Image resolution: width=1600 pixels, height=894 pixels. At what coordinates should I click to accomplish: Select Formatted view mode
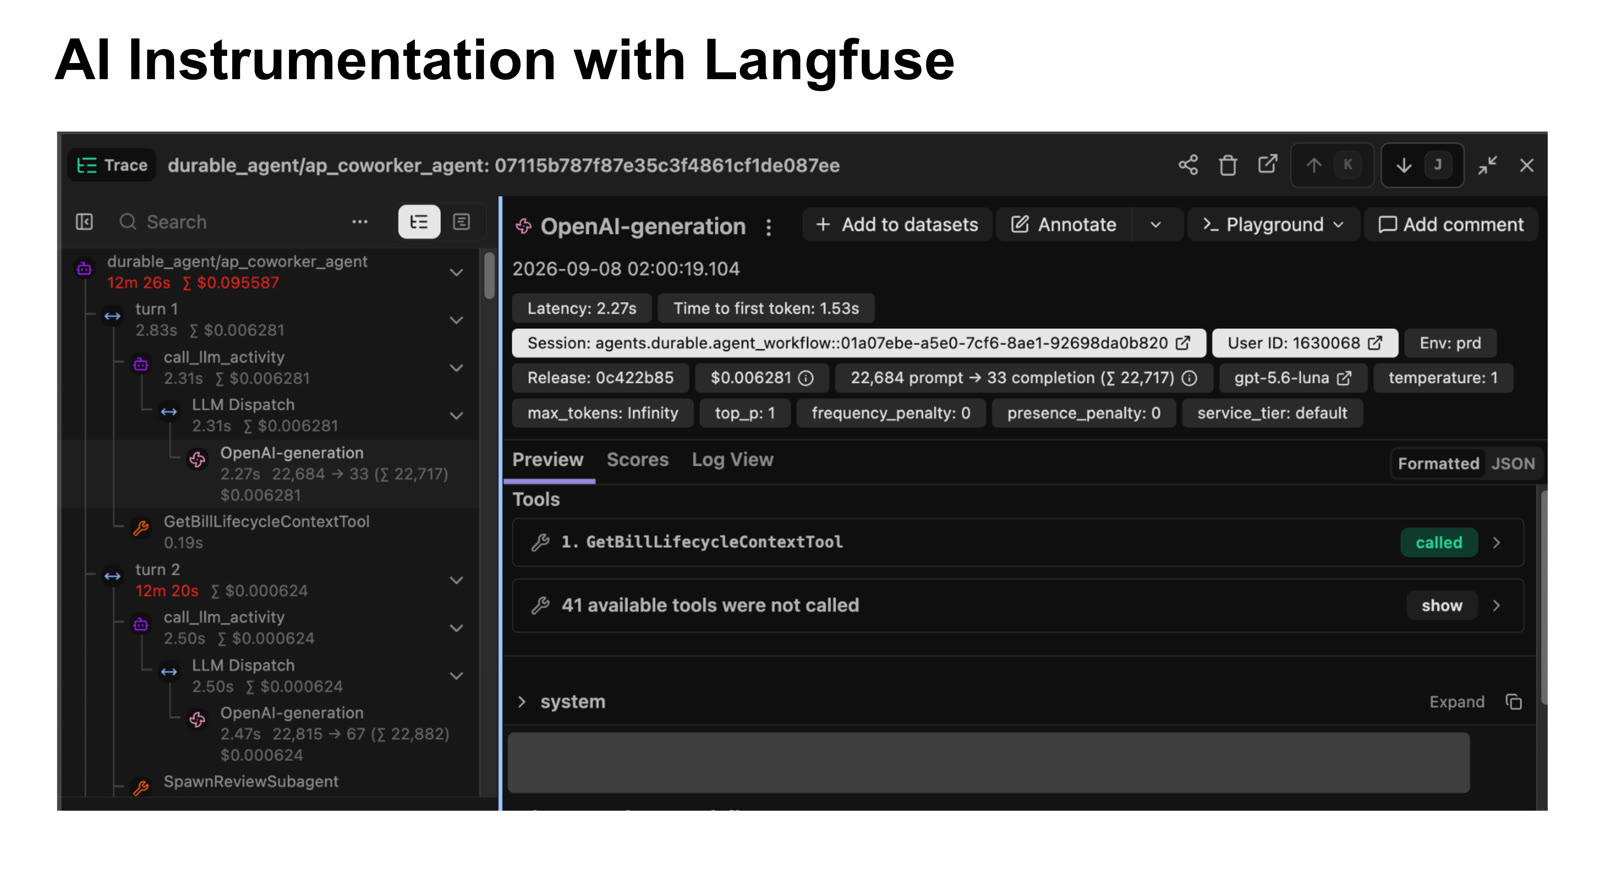1438,464
